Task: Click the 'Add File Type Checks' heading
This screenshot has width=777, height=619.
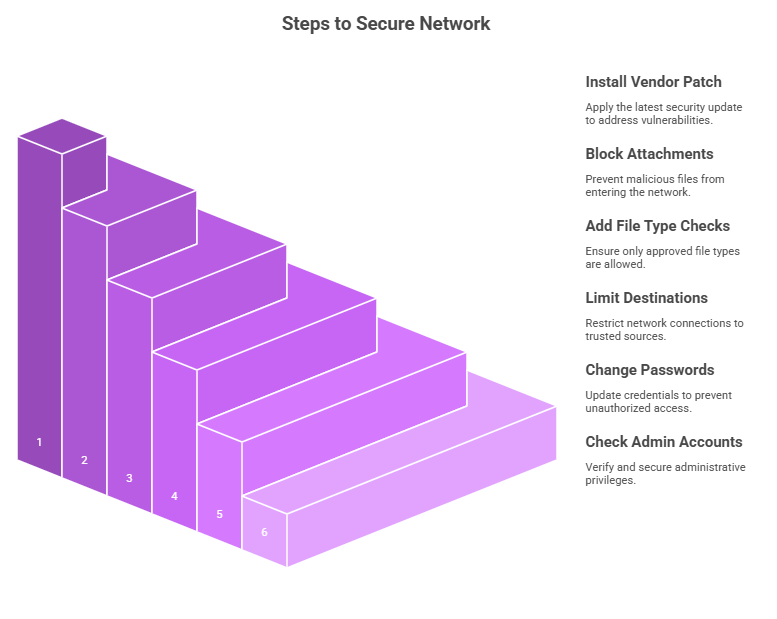Action: (x=658, y=226)
